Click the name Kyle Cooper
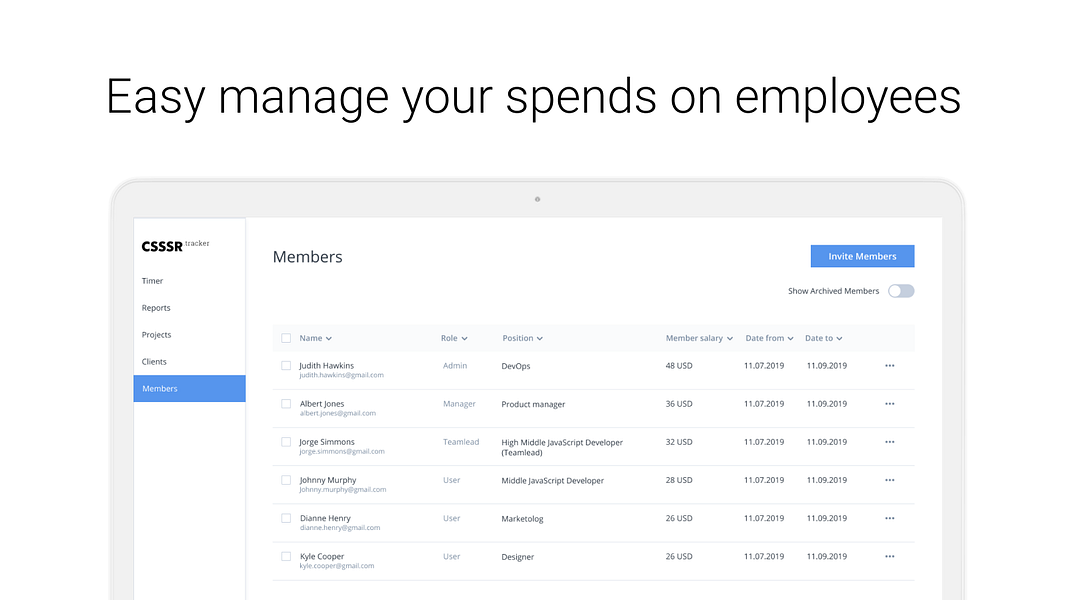 click(322, 556)
